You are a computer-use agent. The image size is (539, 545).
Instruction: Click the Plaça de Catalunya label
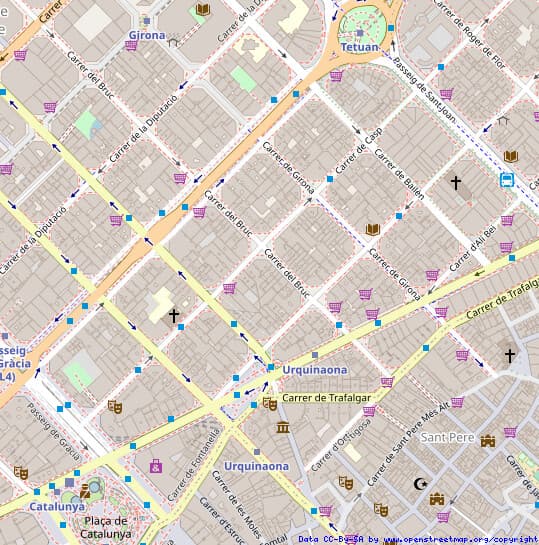tap(106, 527)
